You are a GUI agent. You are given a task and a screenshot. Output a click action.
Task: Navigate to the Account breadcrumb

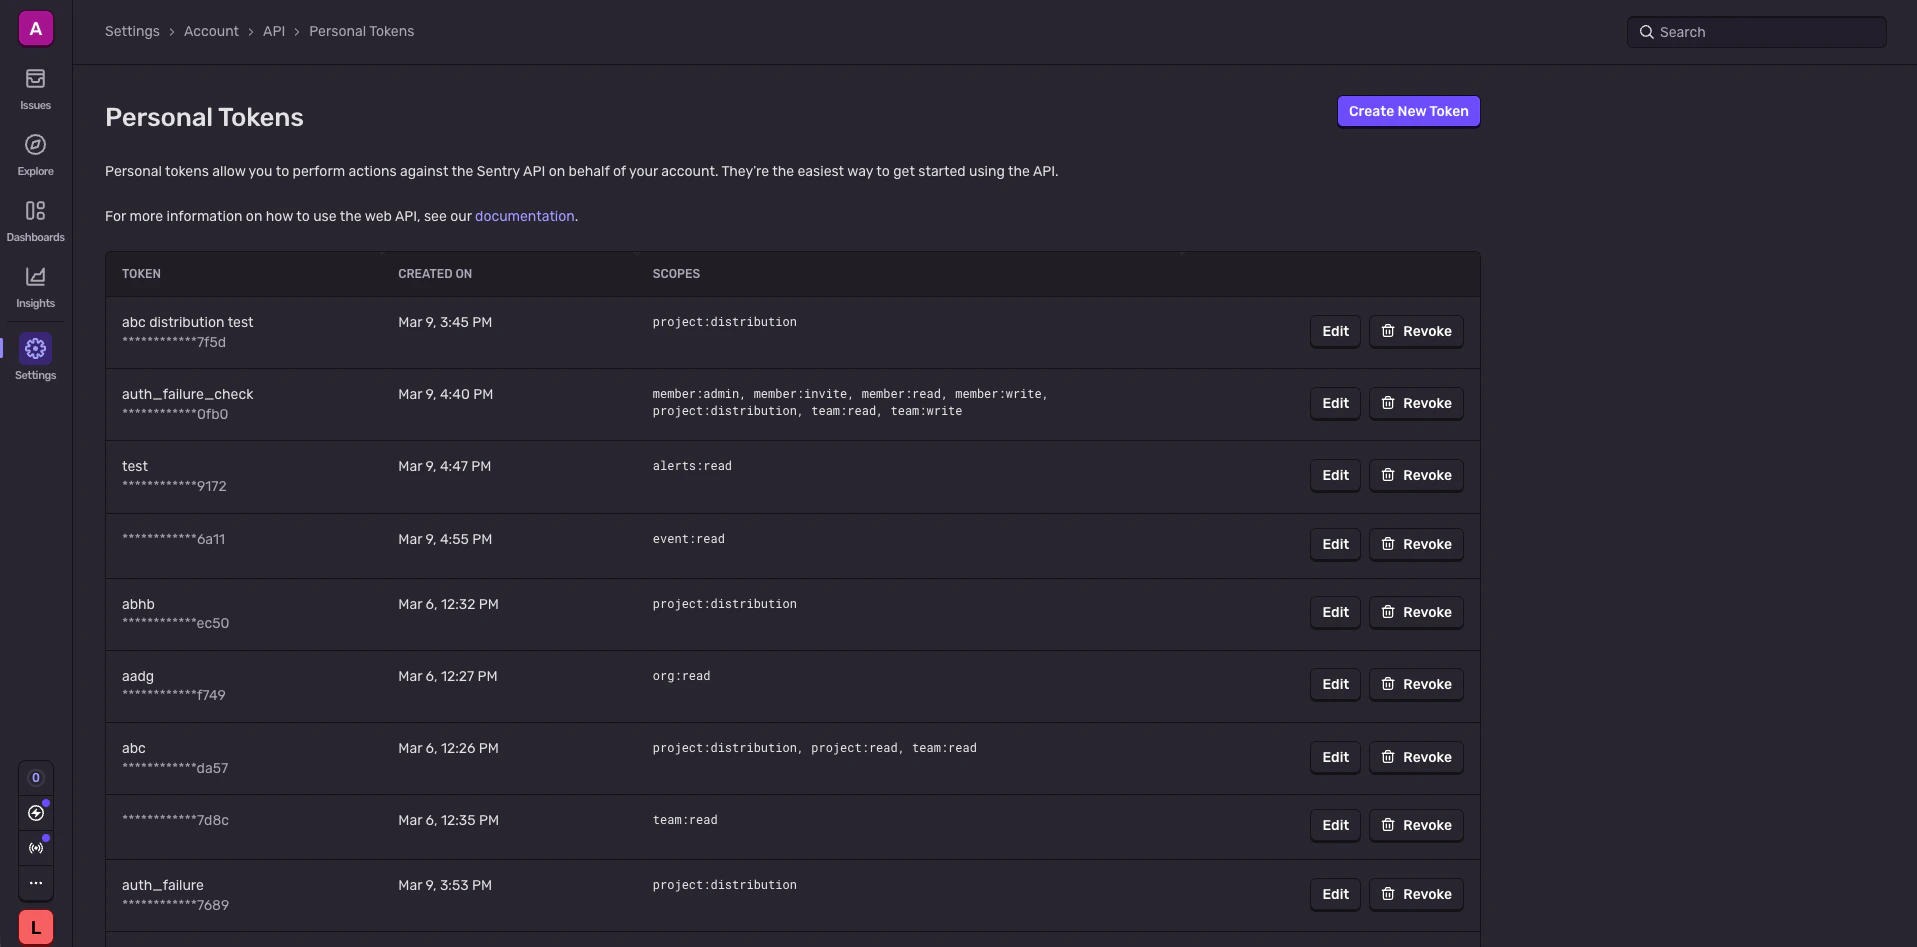click(210, 31)
